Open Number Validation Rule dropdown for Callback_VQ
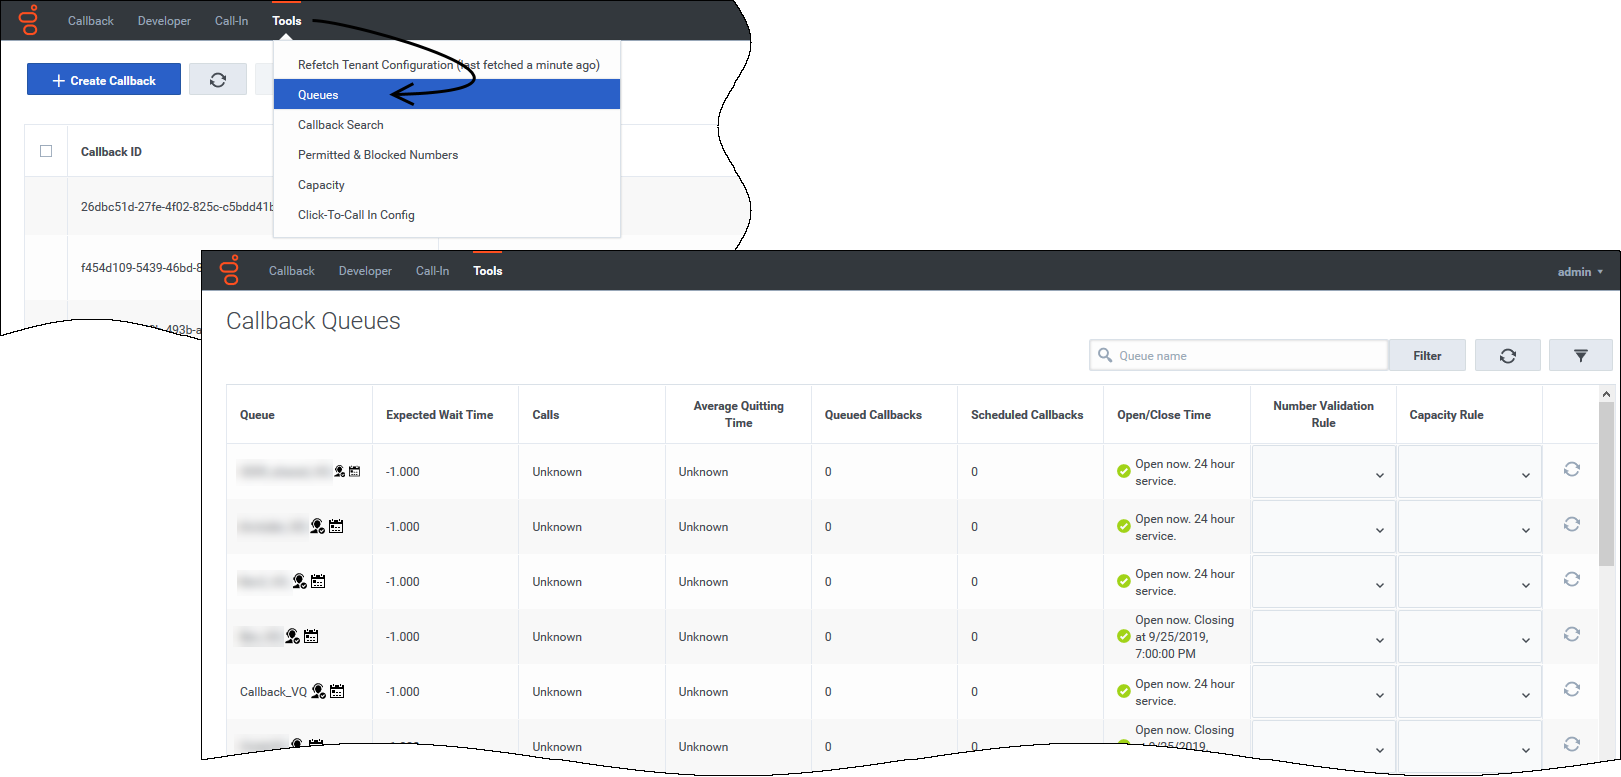Image resolution: width=1621 pixels, height=777 pixels. 1323,692
